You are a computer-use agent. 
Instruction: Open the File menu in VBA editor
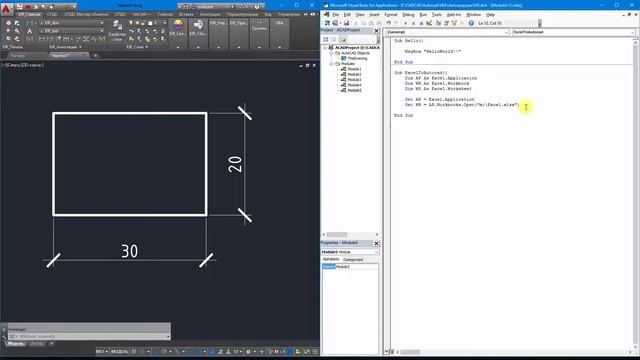click(x=336, y=15)
